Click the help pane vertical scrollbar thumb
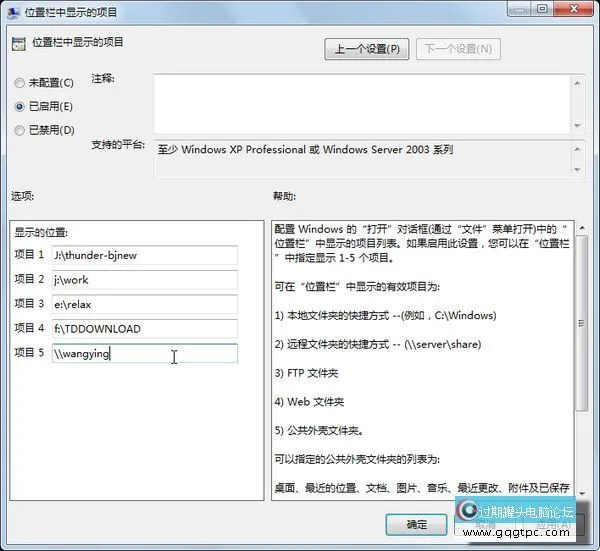 [582, 323]
